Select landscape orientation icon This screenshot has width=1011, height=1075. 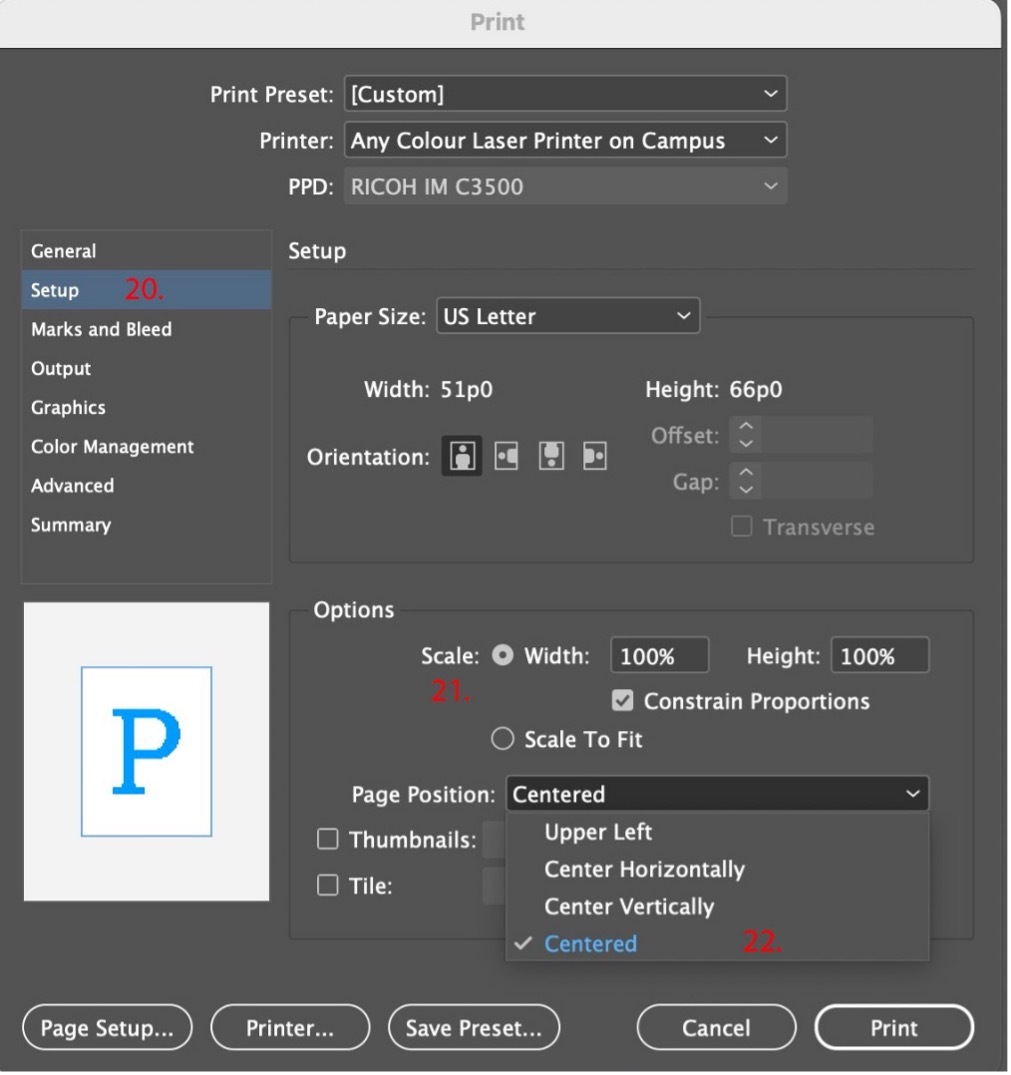pos(507,457)
